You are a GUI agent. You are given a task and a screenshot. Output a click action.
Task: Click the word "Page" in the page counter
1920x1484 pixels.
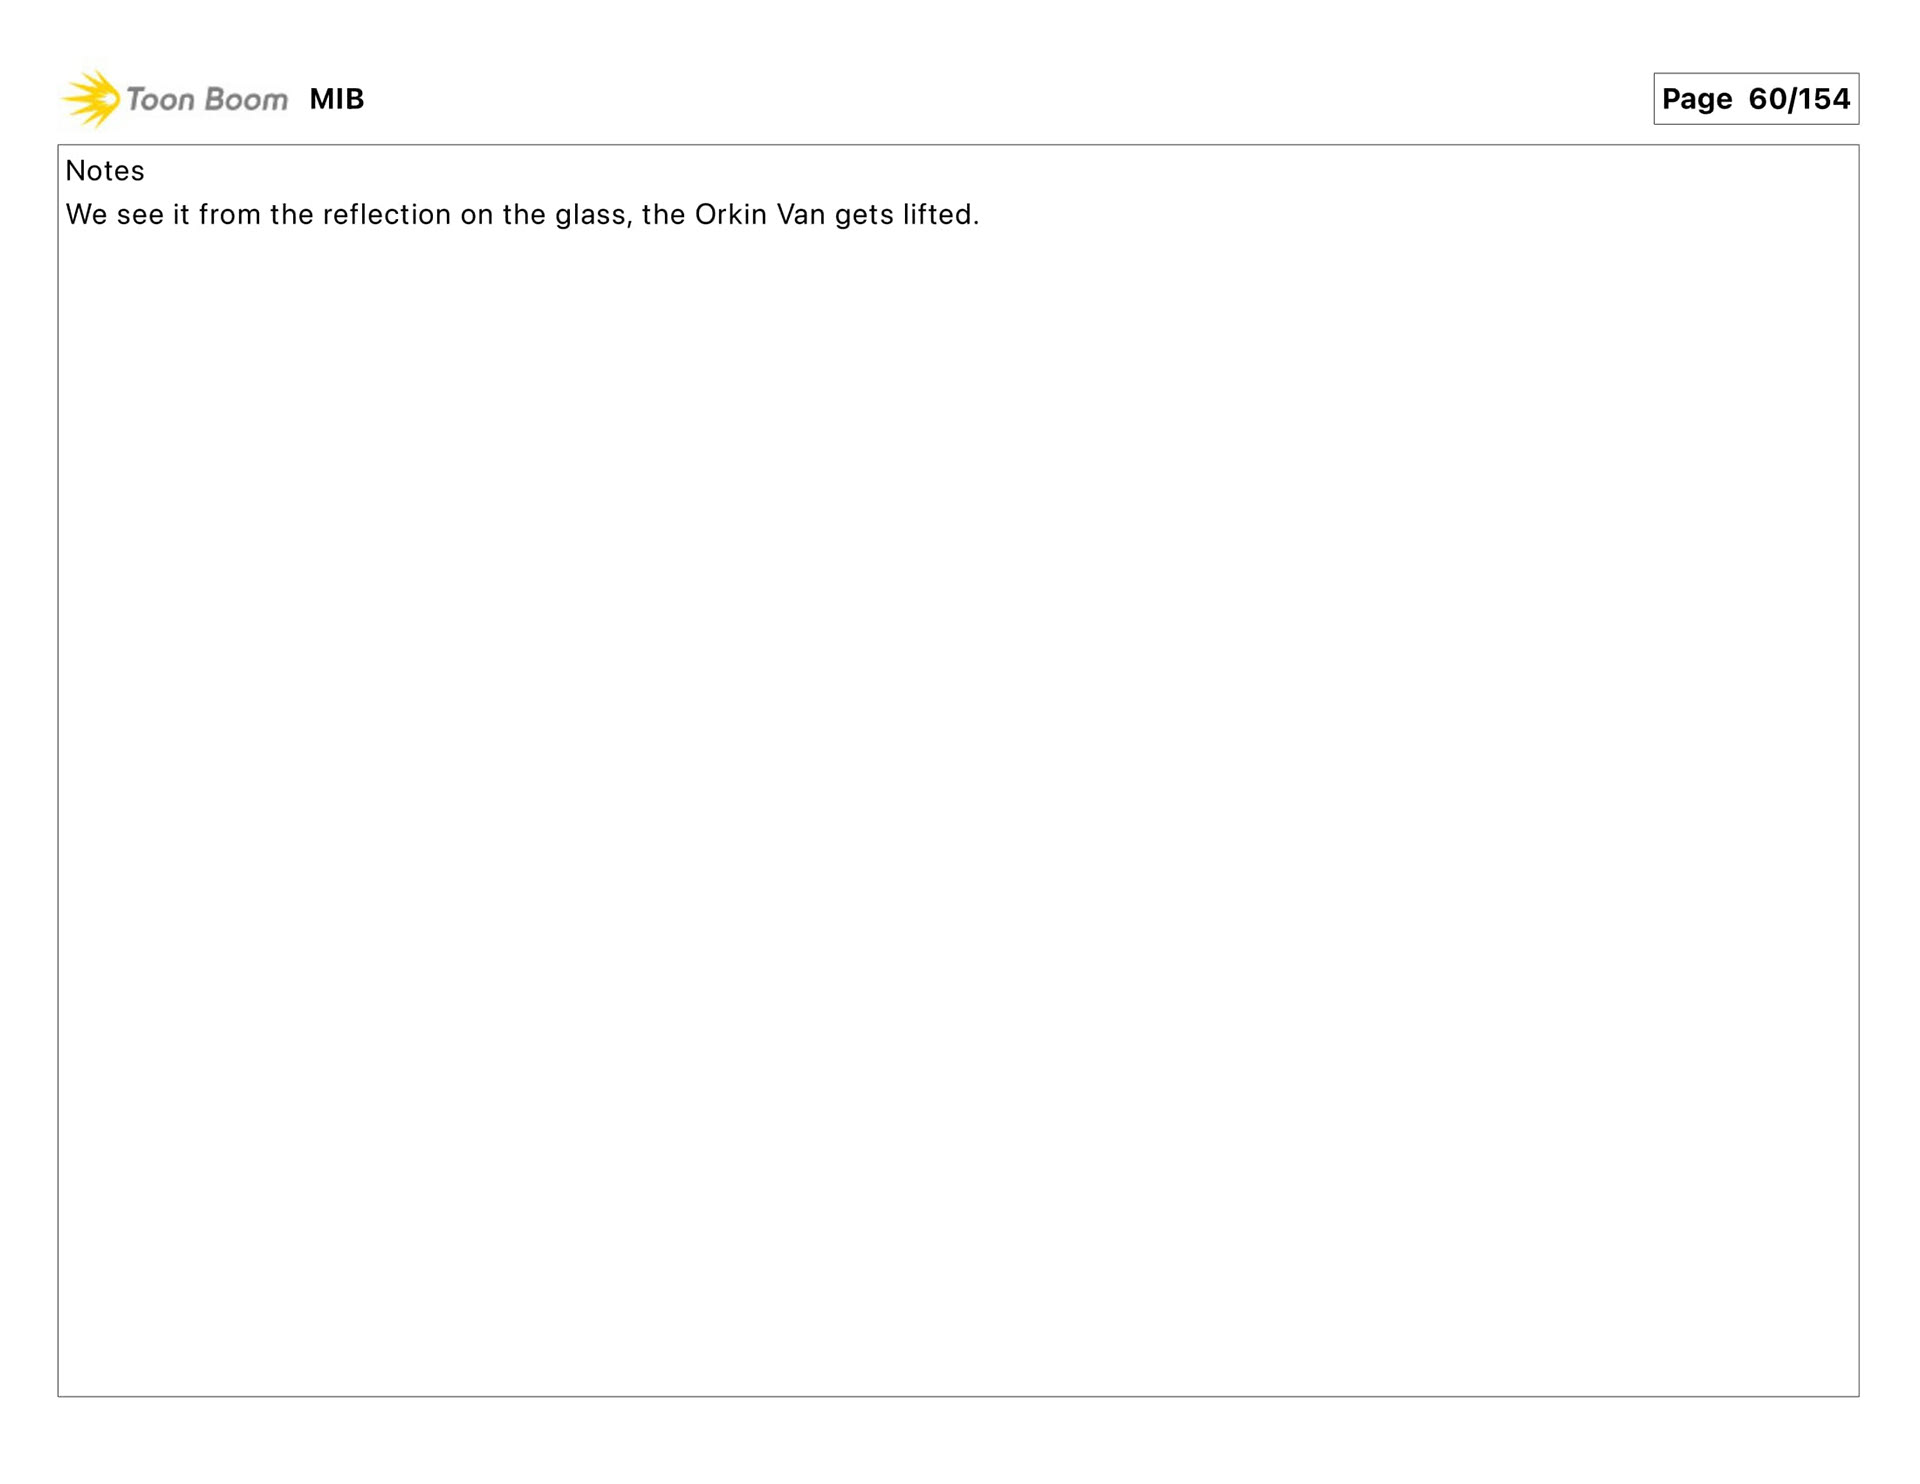[1697, 100]
